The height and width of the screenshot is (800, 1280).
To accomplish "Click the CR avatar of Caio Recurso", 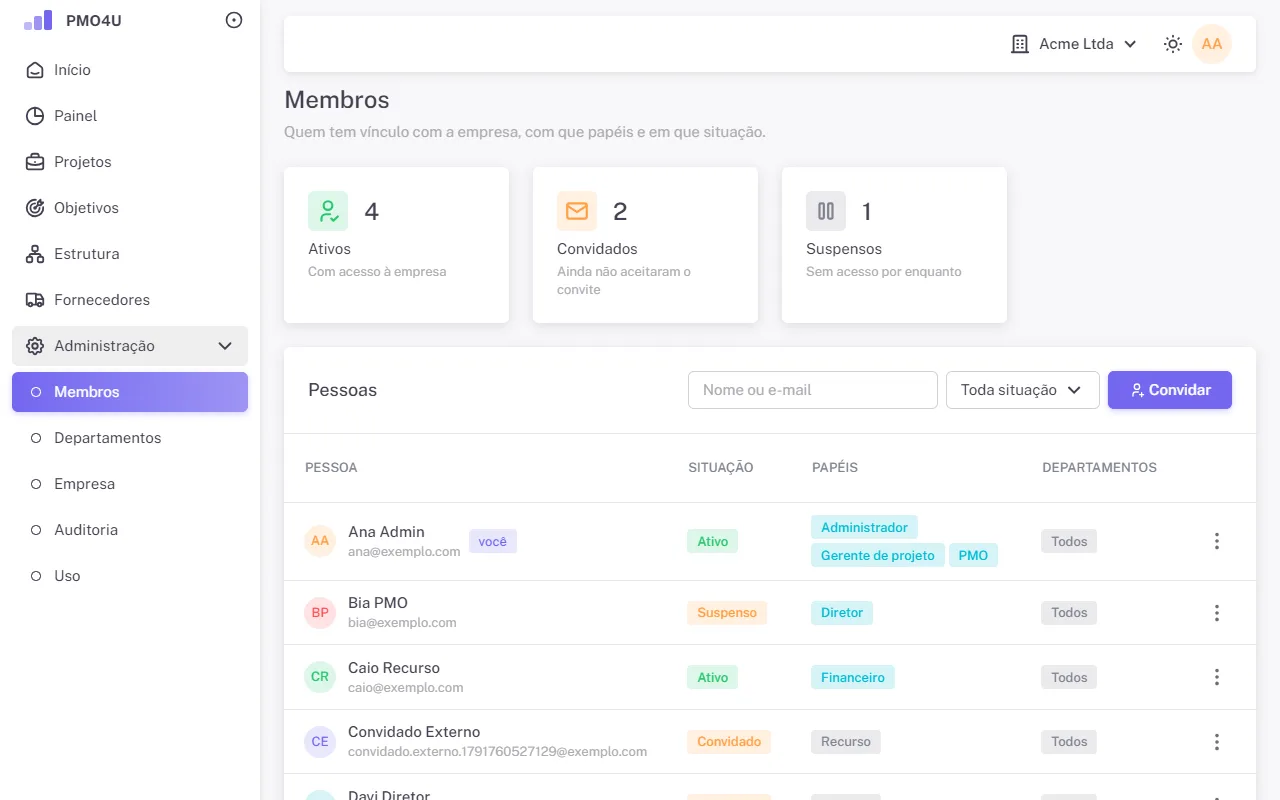I will tap(320, 677).
